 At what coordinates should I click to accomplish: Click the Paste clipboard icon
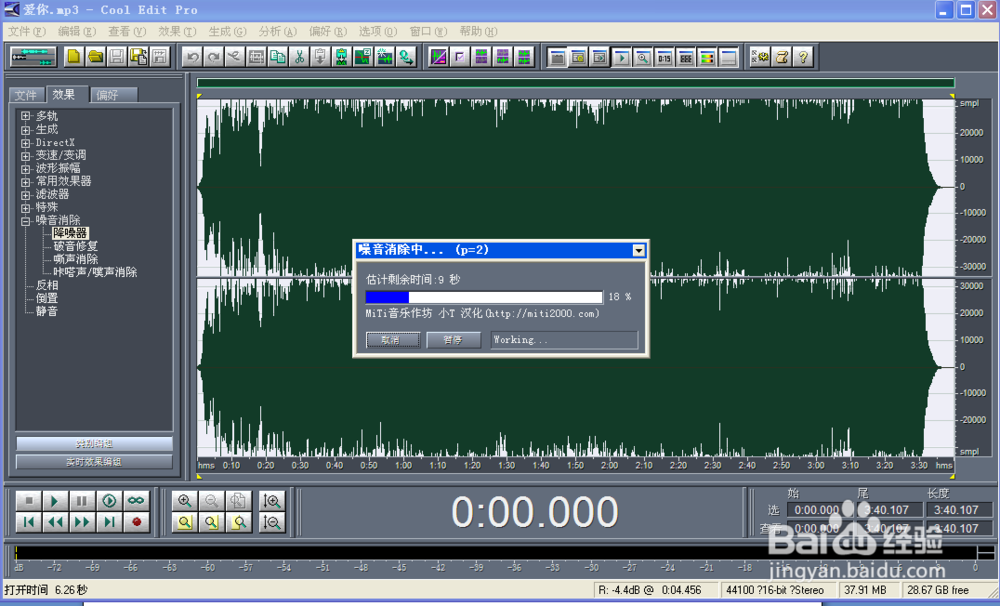pos(320,57)
